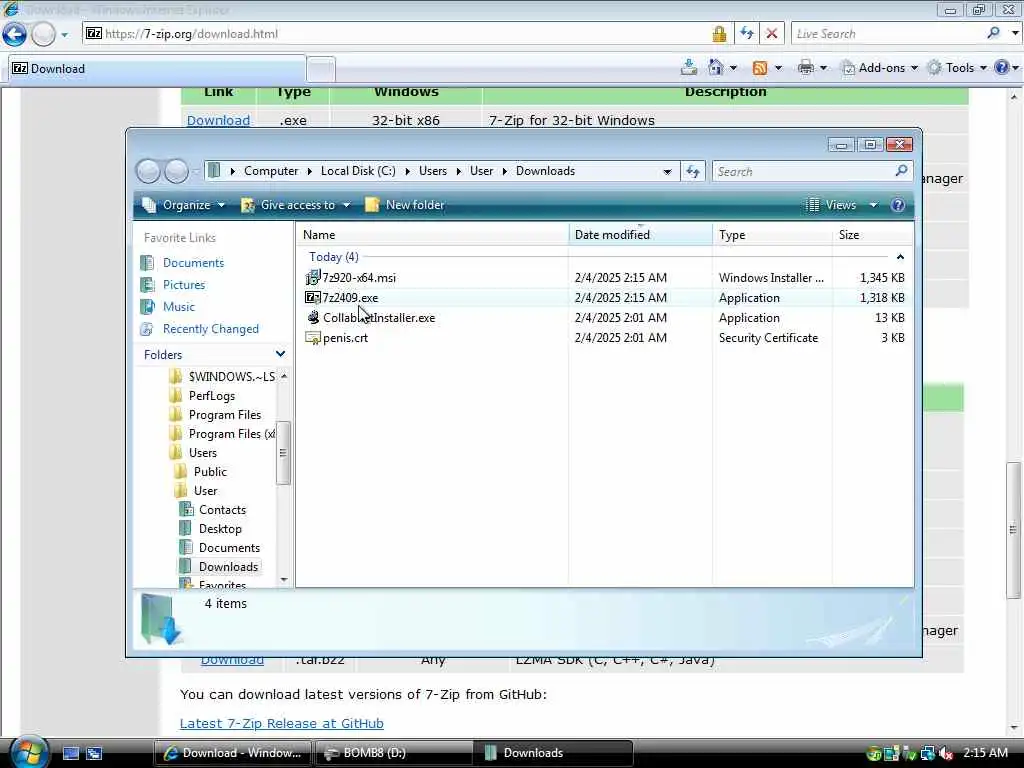Expand the Explorer address bar history dropdown

[667, 172]
